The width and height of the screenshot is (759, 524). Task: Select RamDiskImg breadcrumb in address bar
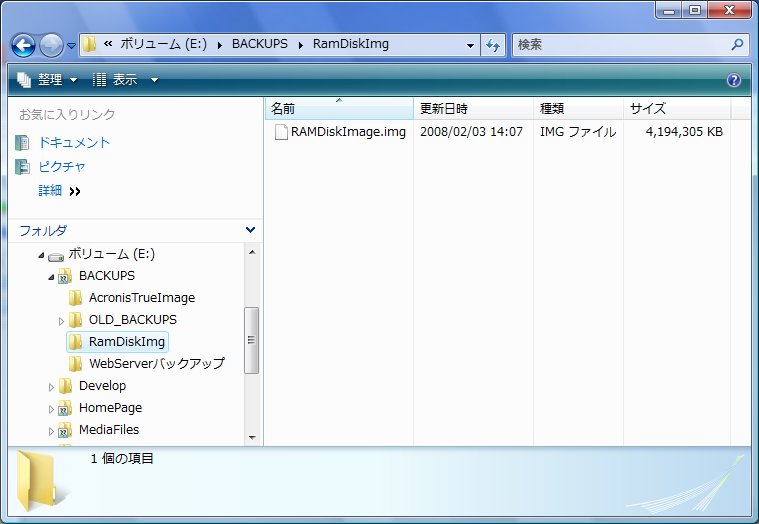pos(350,44)
